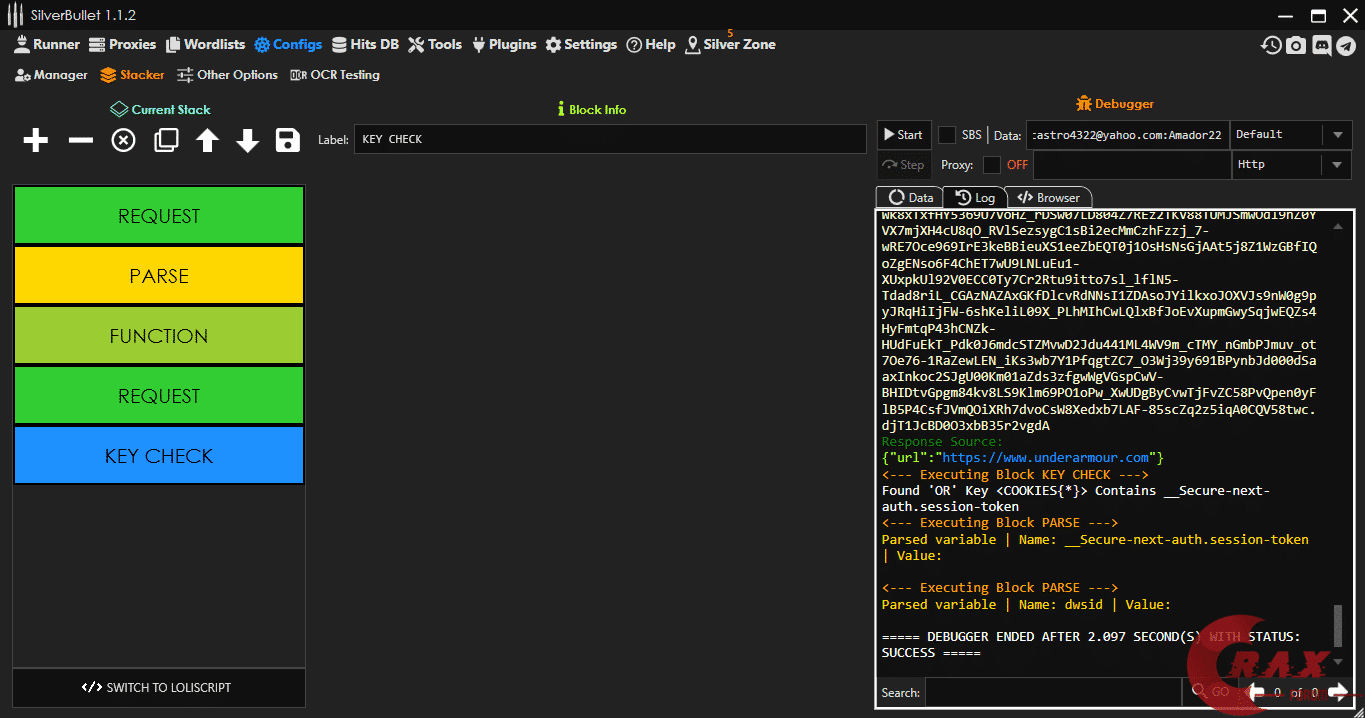Screen dimensions: 1365x718
Task: Click the log Search input field
Action: click(x=1052, y=692)
